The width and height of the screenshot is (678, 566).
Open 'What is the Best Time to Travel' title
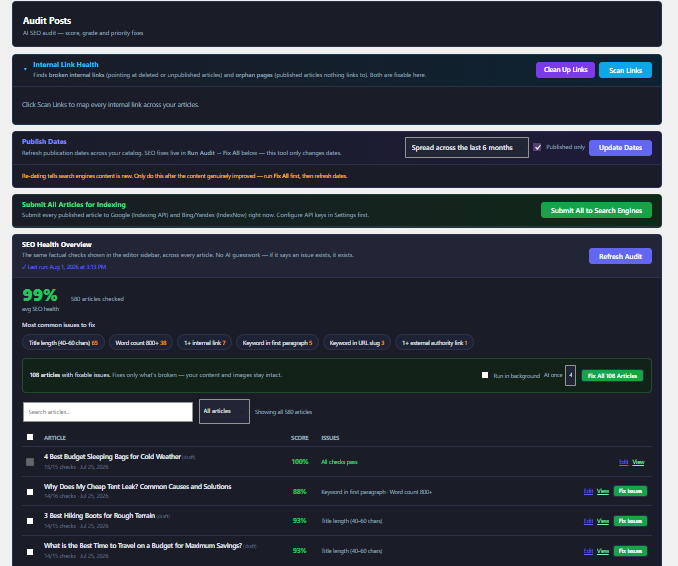143,546
